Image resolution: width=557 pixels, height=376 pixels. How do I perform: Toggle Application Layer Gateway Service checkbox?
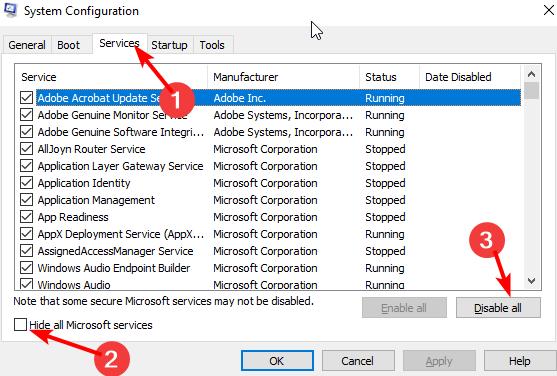point(26,166)
